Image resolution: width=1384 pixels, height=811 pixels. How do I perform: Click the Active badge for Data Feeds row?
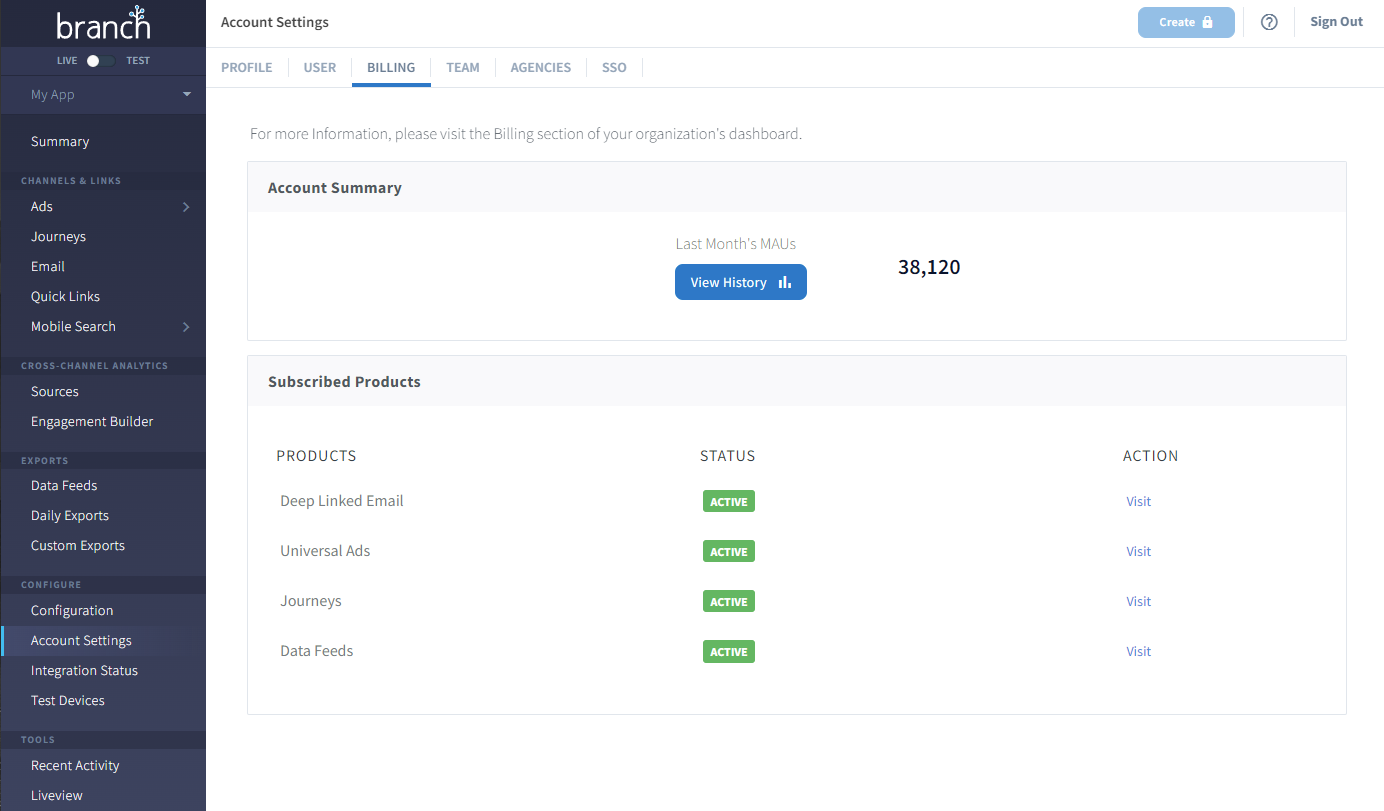pyautogui.click(x=729, y=652)
